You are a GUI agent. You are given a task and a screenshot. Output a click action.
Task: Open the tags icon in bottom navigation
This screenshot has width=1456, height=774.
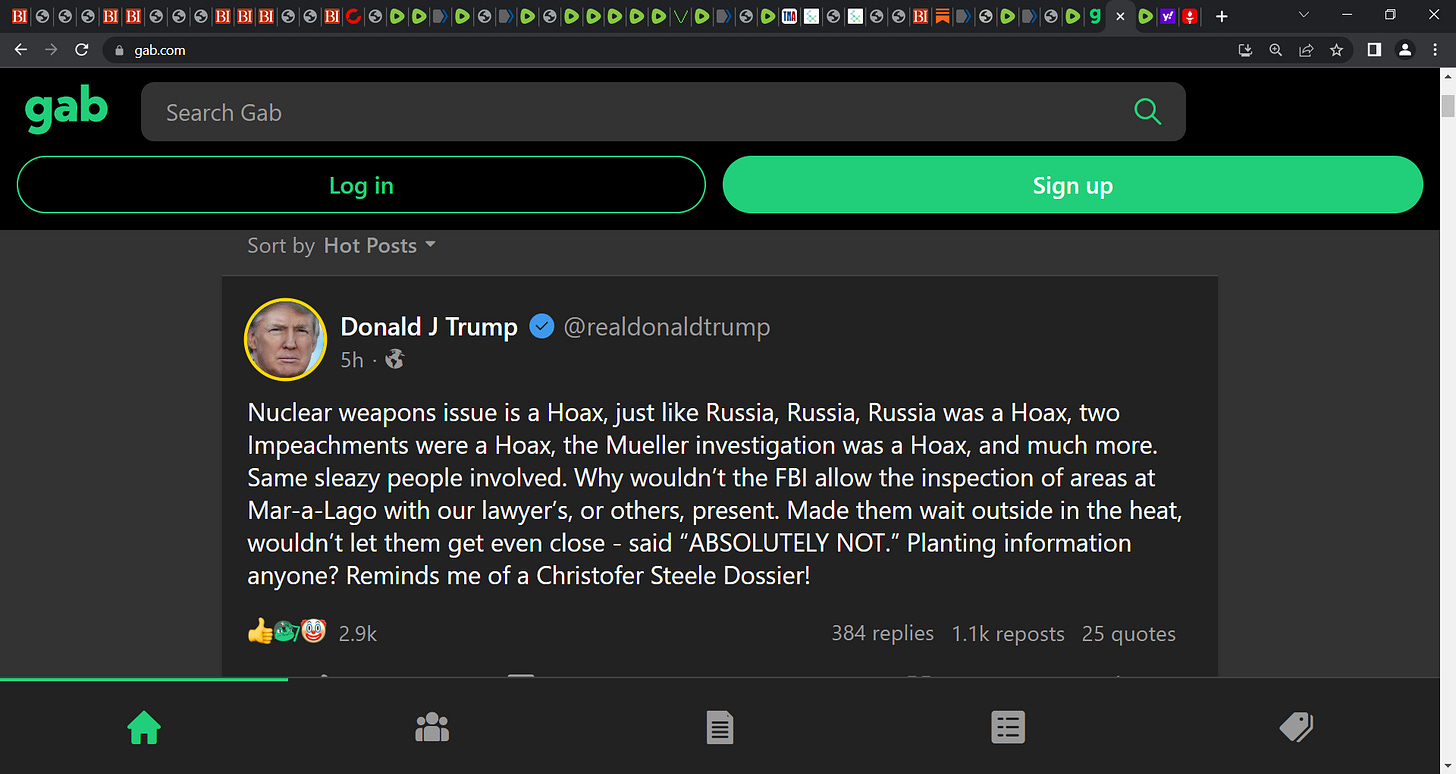[x=1296, y=727]
